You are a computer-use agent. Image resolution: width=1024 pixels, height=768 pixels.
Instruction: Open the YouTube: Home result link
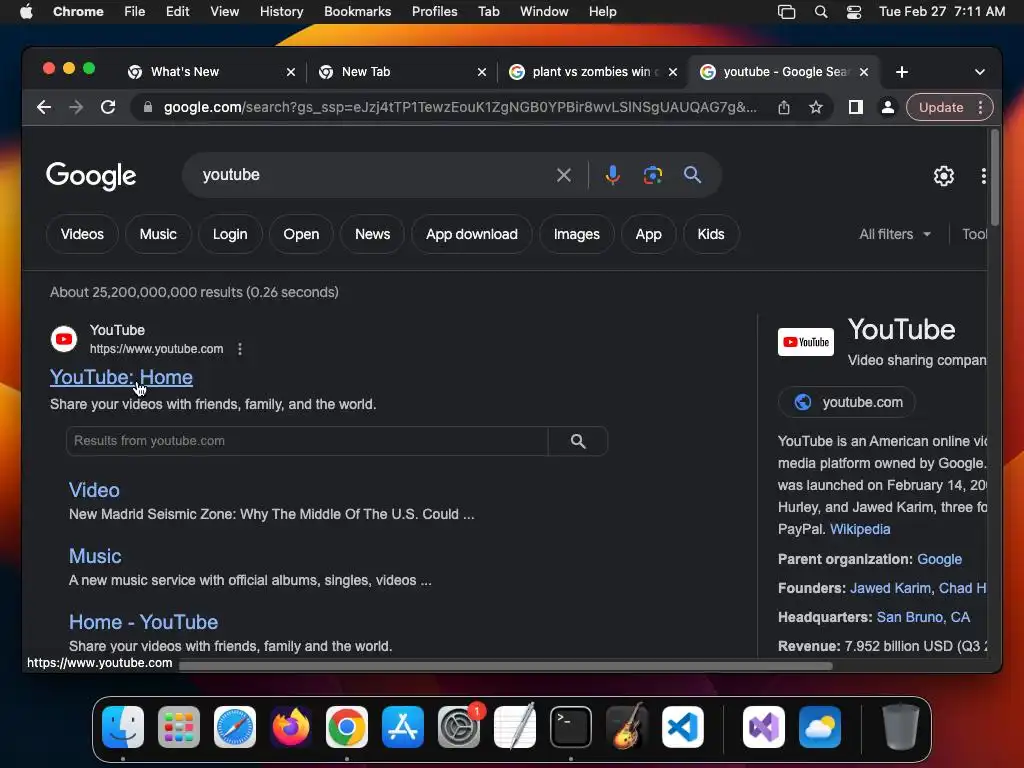tap(121, 377)
